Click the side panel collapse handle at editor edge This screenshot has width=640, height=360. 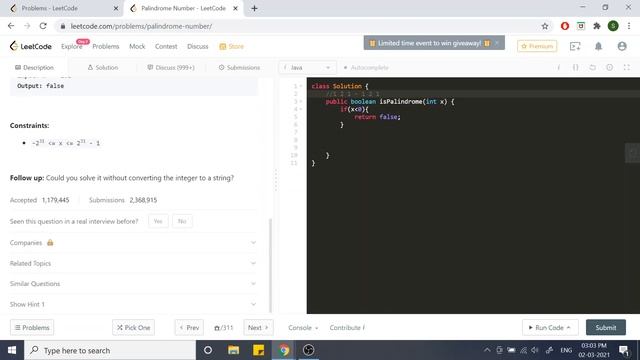(633, 153)
